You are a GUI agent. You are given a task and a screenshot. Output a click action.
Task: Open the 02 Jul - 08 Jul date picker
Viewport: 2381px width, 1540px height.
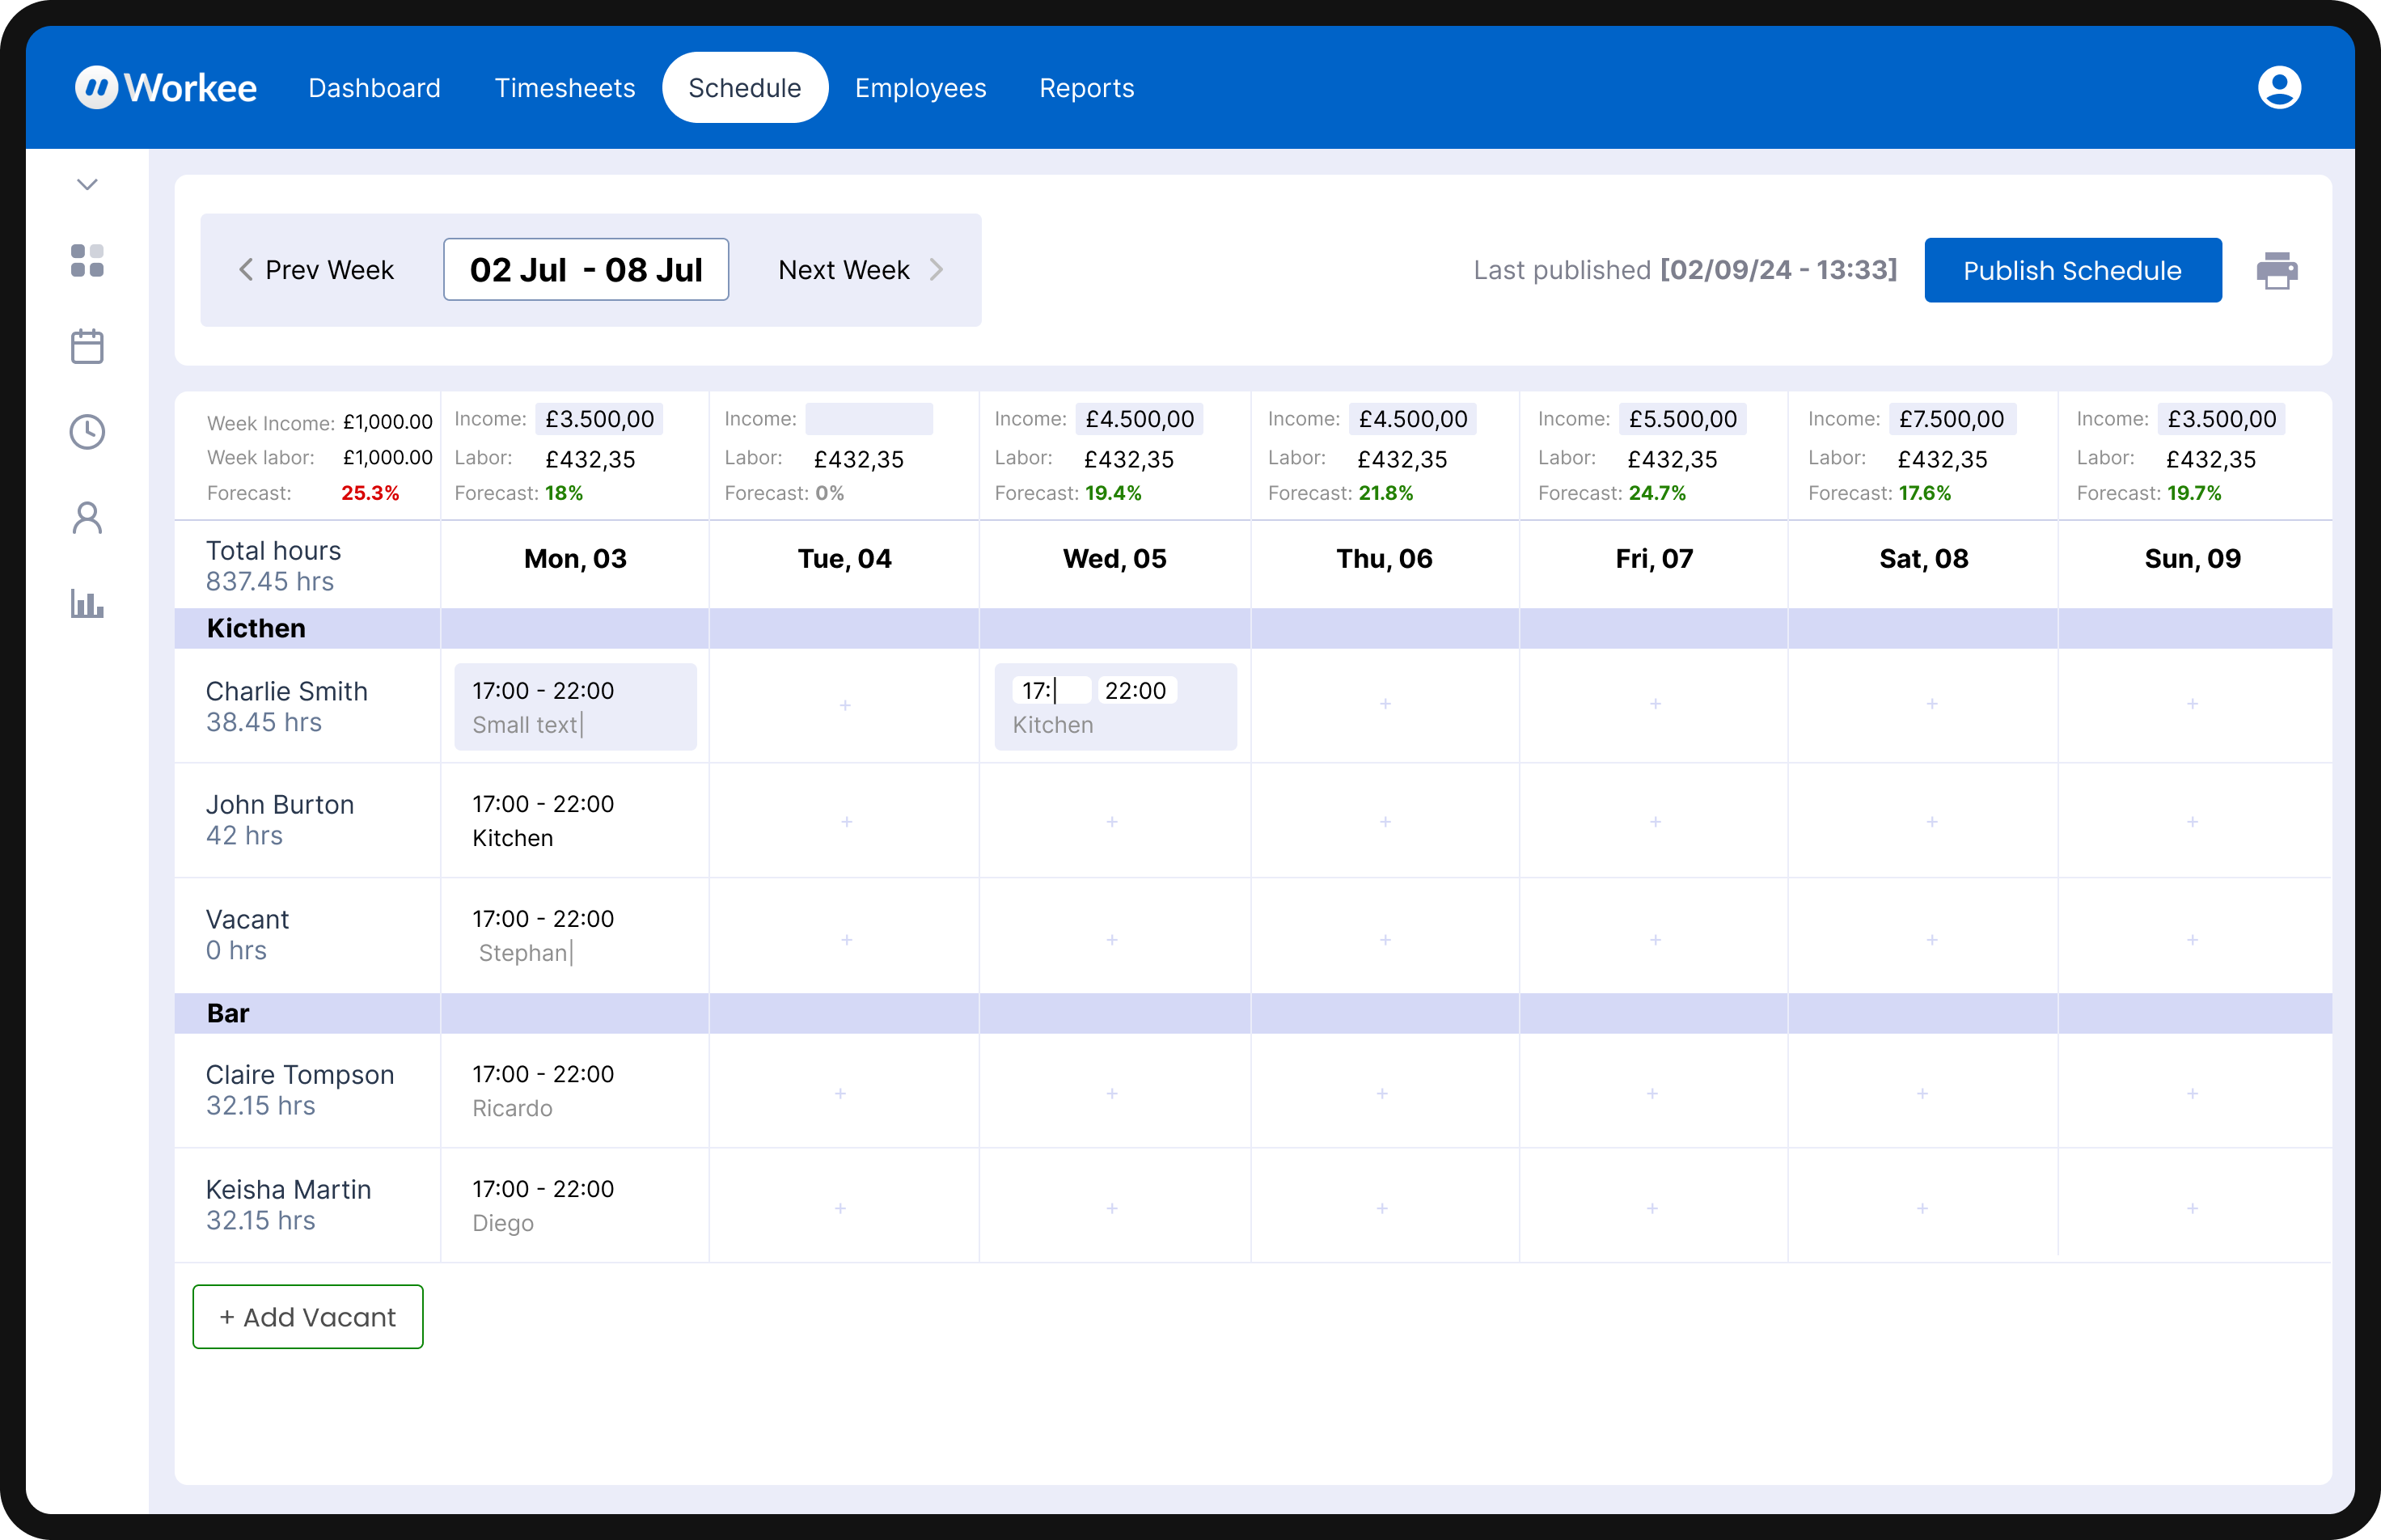[586, 270]
